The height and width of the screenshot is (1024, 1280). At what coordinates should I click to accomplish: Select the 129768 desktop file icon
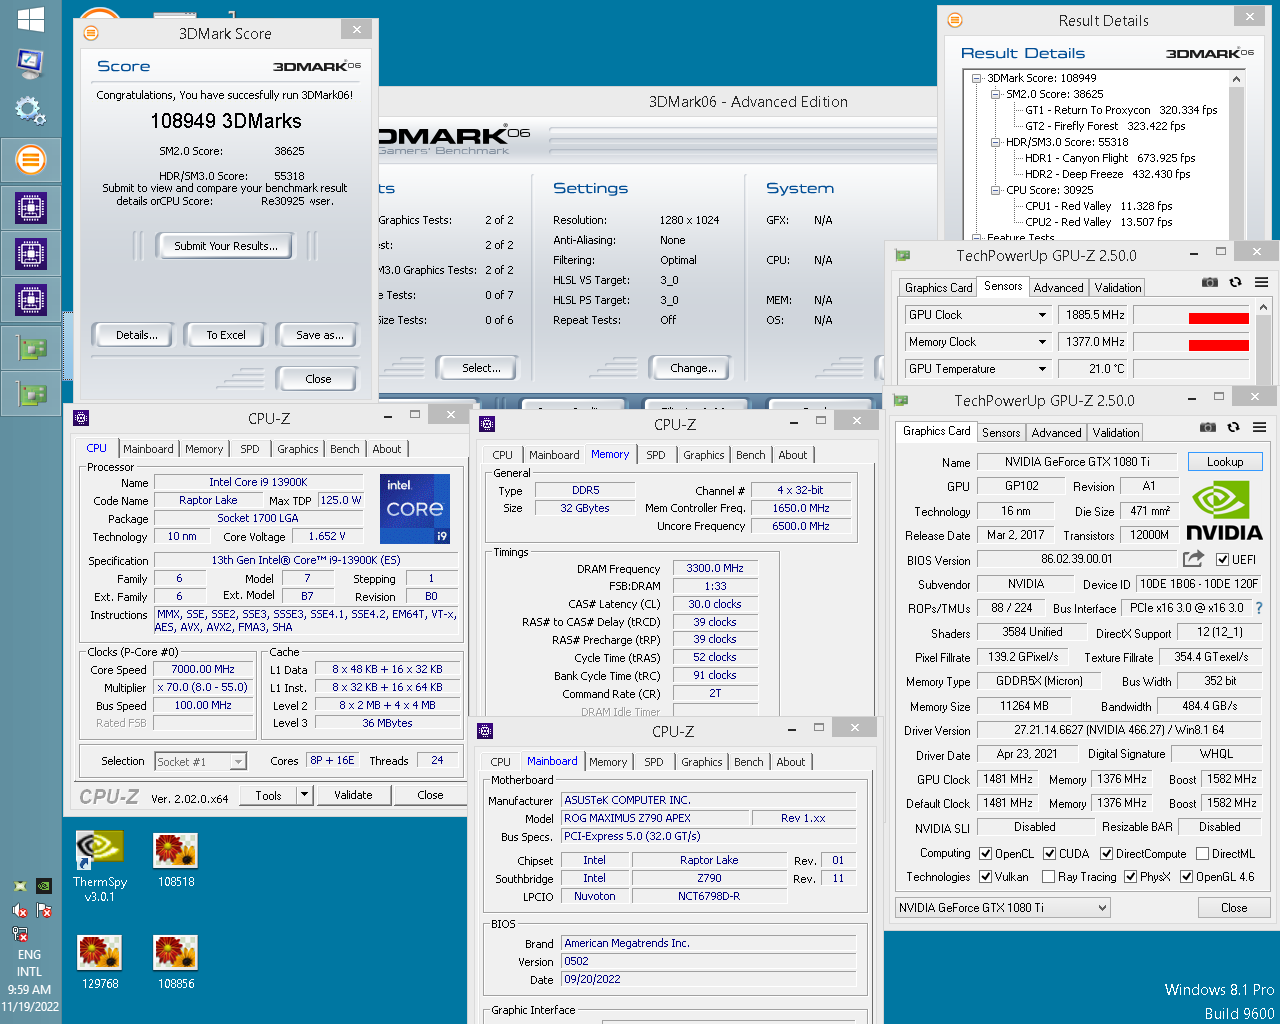pos(100,962)
